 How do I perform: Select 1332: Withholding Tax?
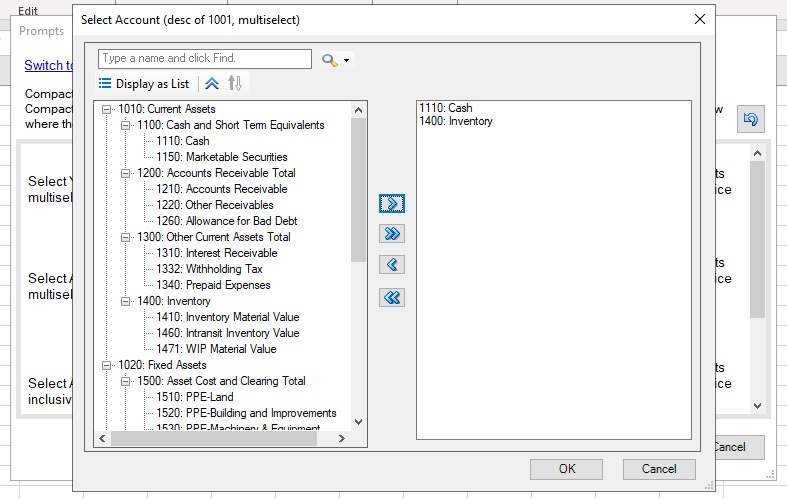coord(209,269)
